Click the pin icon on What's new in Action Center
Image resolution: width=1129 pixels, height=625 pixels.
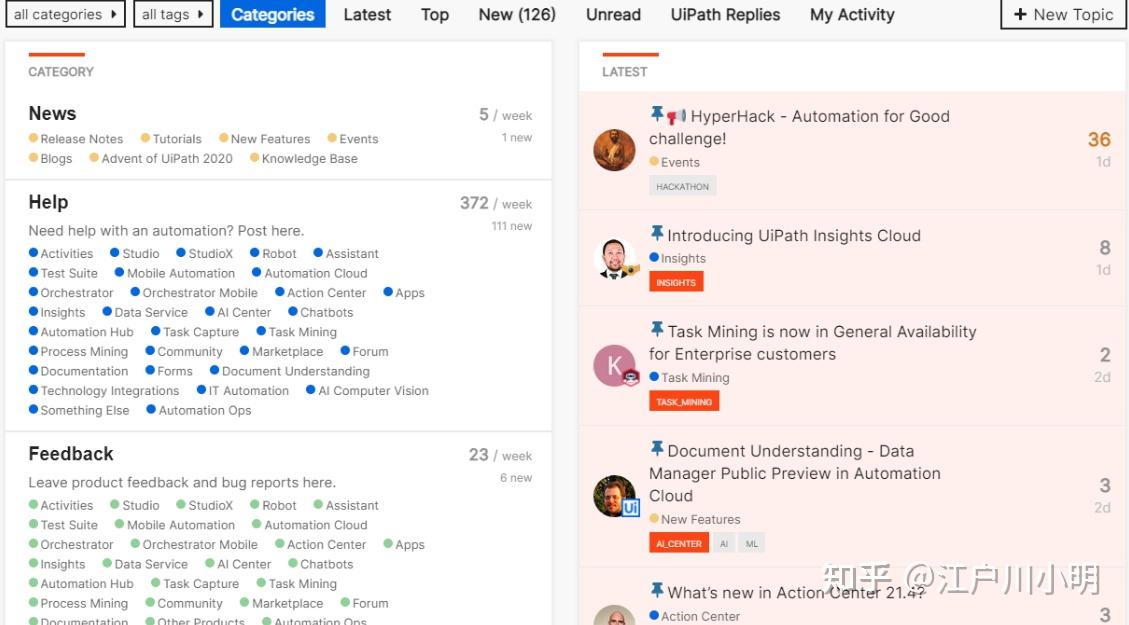pyautogui.click(x=658, y=591)
